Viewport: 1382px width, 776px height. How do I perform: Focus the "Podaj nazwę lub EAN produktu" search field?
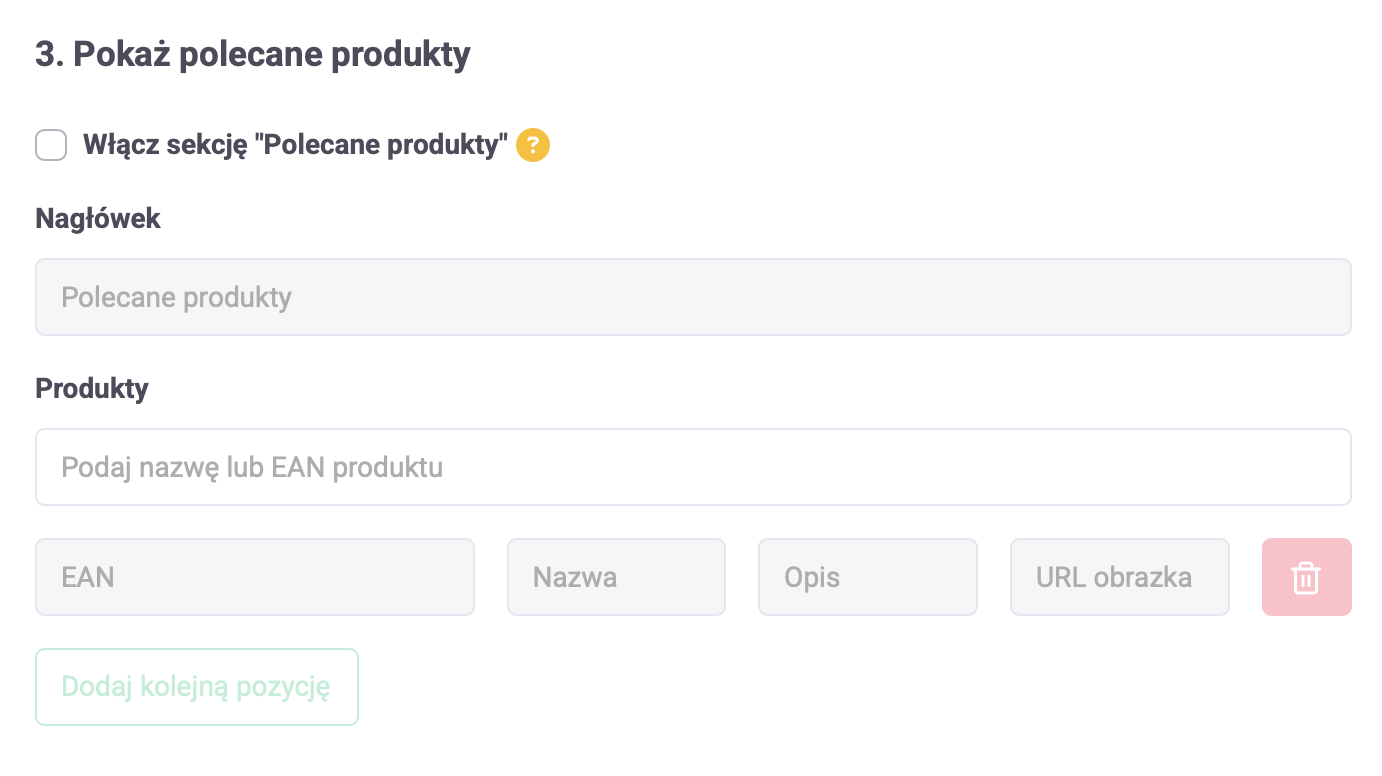pos(693,467)
